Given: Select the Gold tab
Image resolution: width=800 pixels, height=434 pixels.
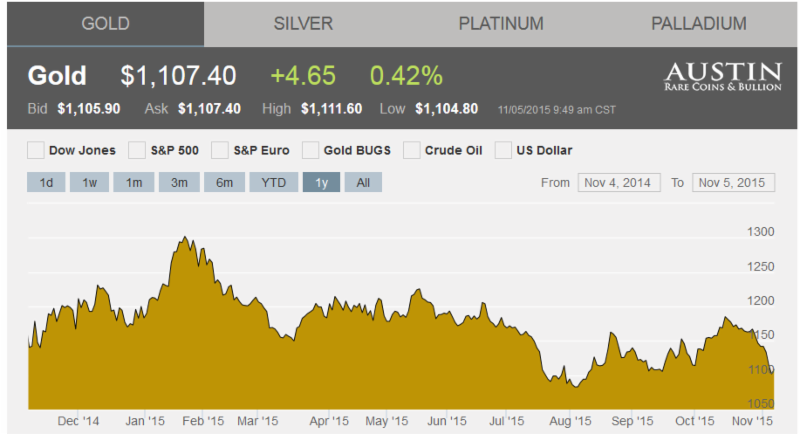Looking at the screenshot, I should pos(105,23).
